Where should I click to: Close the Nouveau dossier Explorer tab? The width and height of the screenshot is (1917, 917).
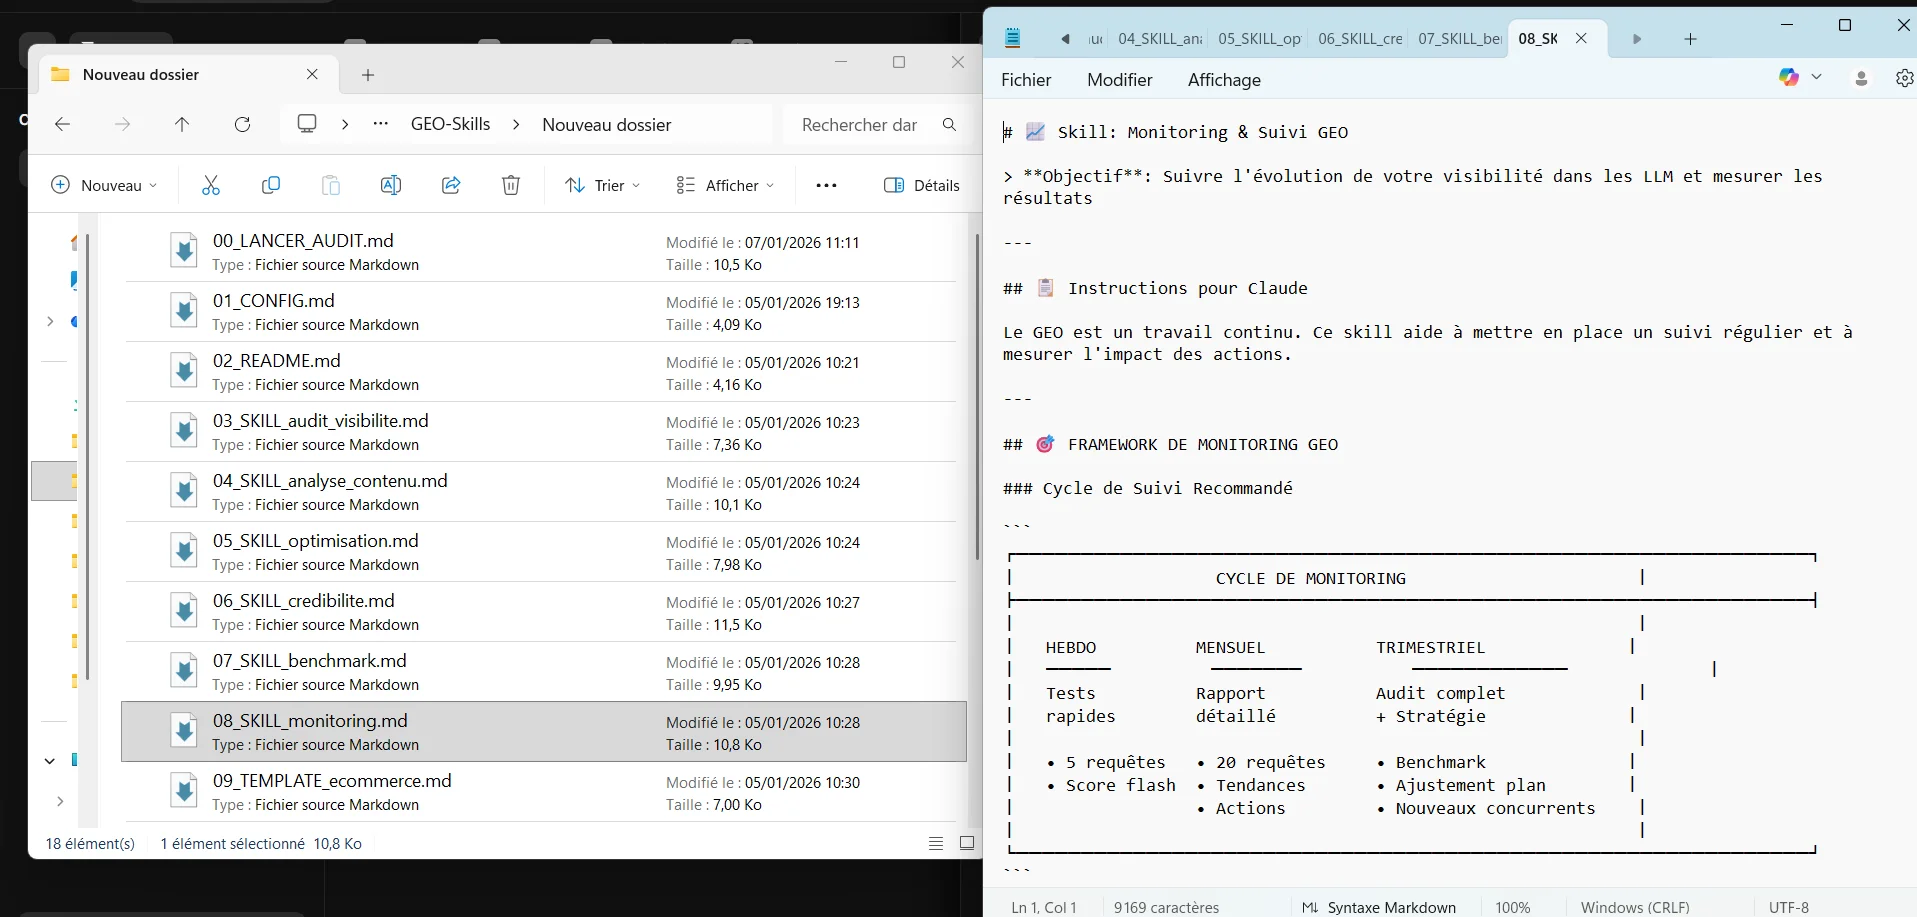click(x=312, y=75)
